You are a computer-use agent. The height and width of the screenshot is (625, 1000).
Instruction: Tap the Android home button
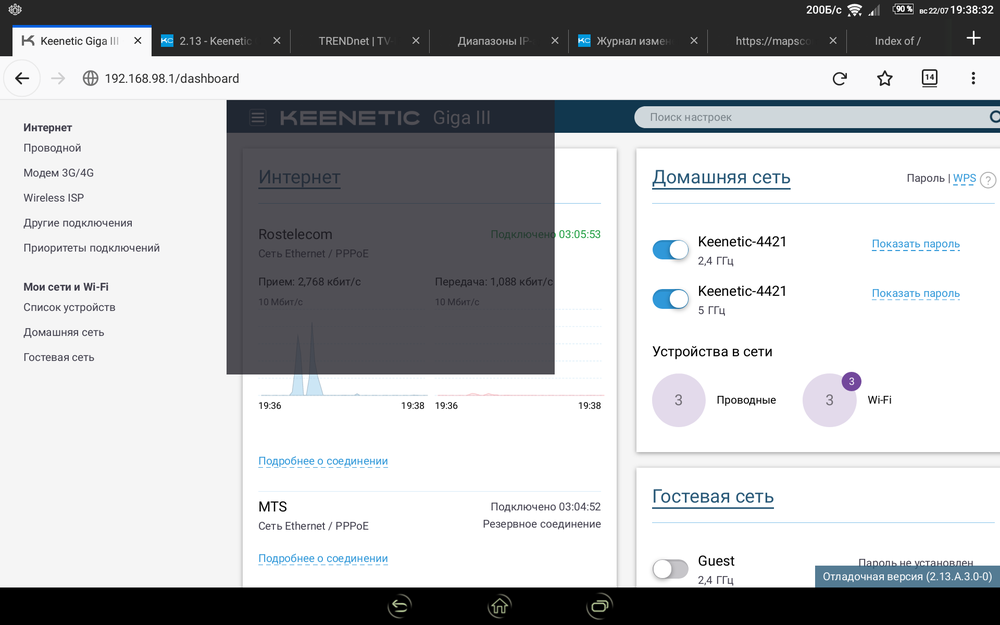click(x=499, y=606)
